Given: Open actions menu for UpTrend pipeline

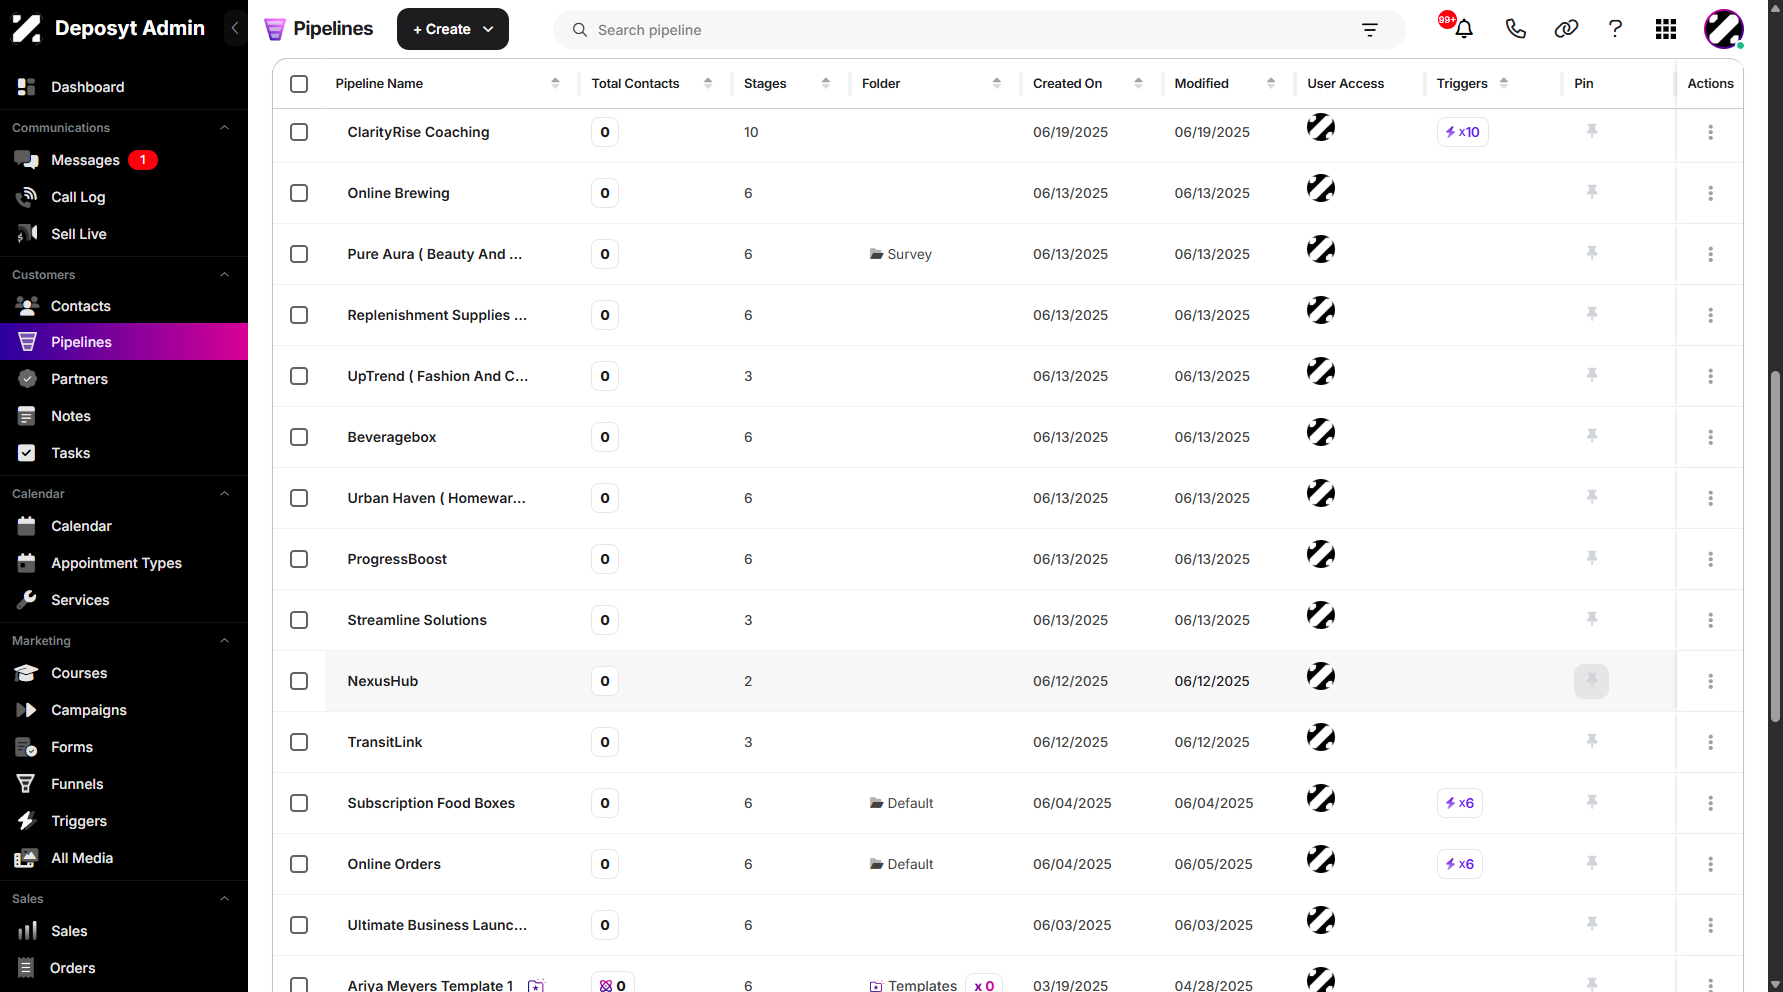Looking at the screenshot, I should pyautogui.click(x=1710, y=376).
